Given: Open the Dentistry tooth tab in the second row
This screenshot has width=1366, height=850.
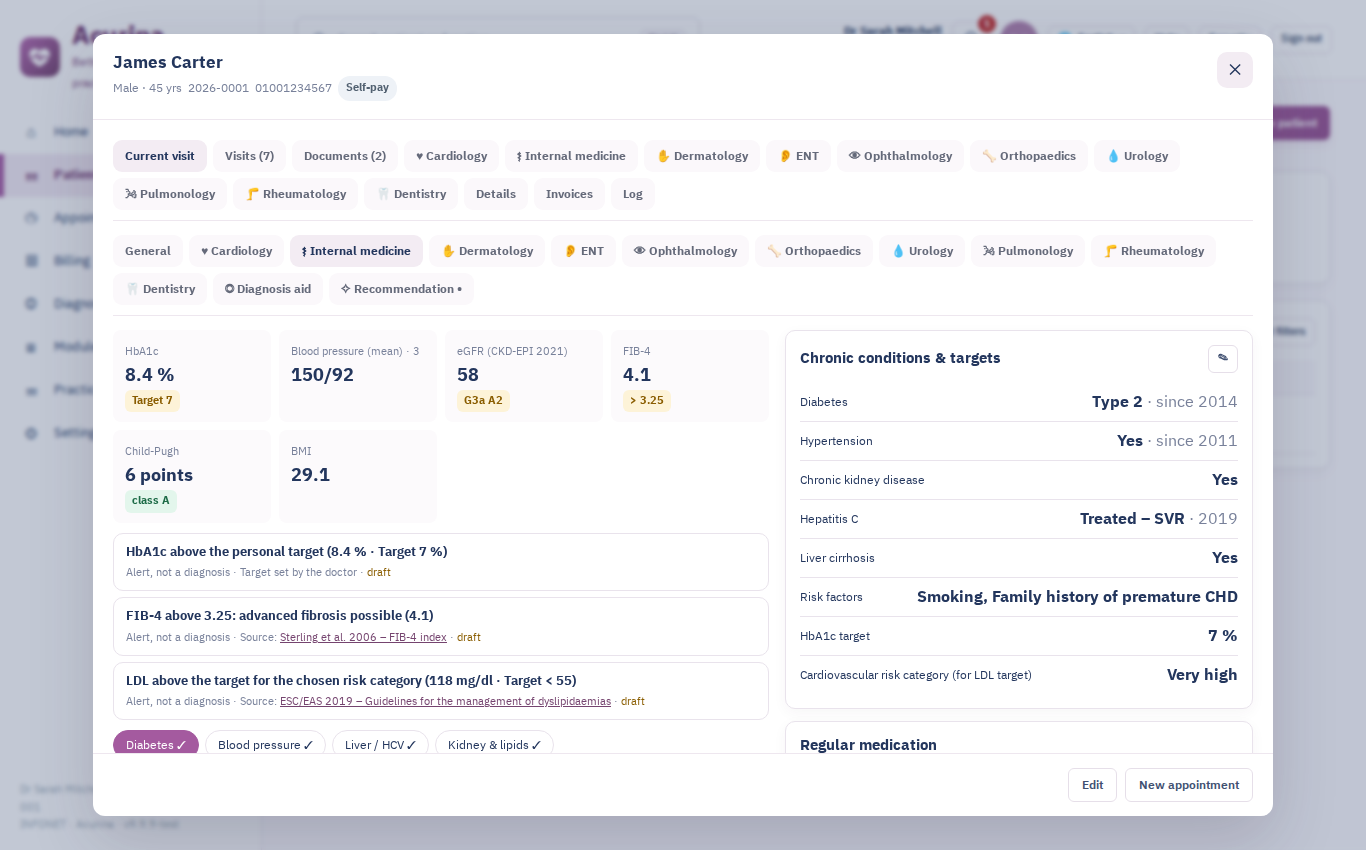Looking at the screenshot, I should click(x=160, y=289).
